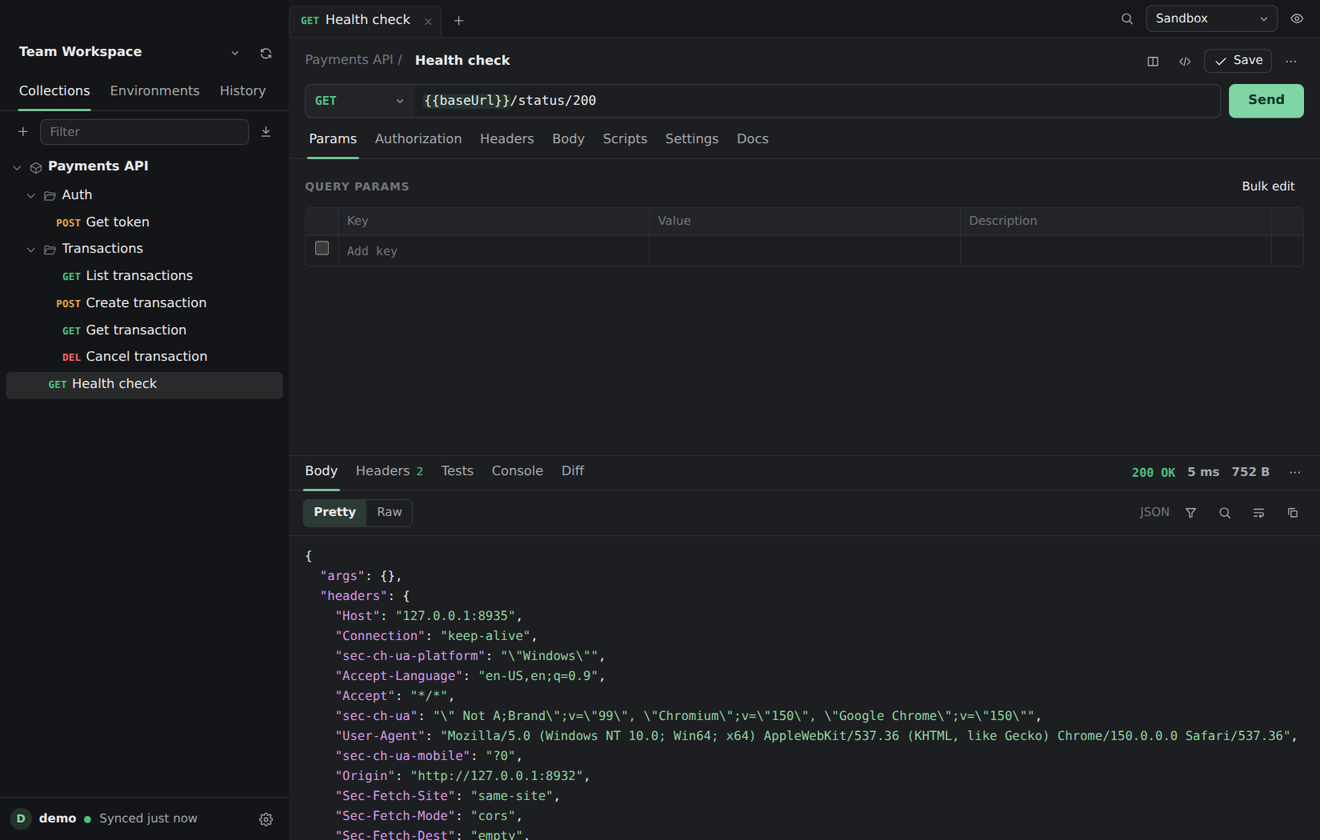Select the Create transaction request
This screenshot has width=1320, height=840.
pos(144,303)
